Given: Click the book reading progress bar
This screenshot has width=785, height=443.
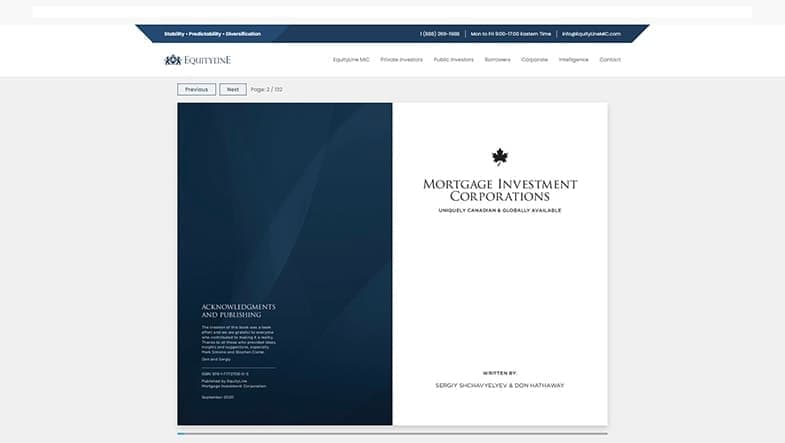Looking at the screenshot, I should 392,434.
